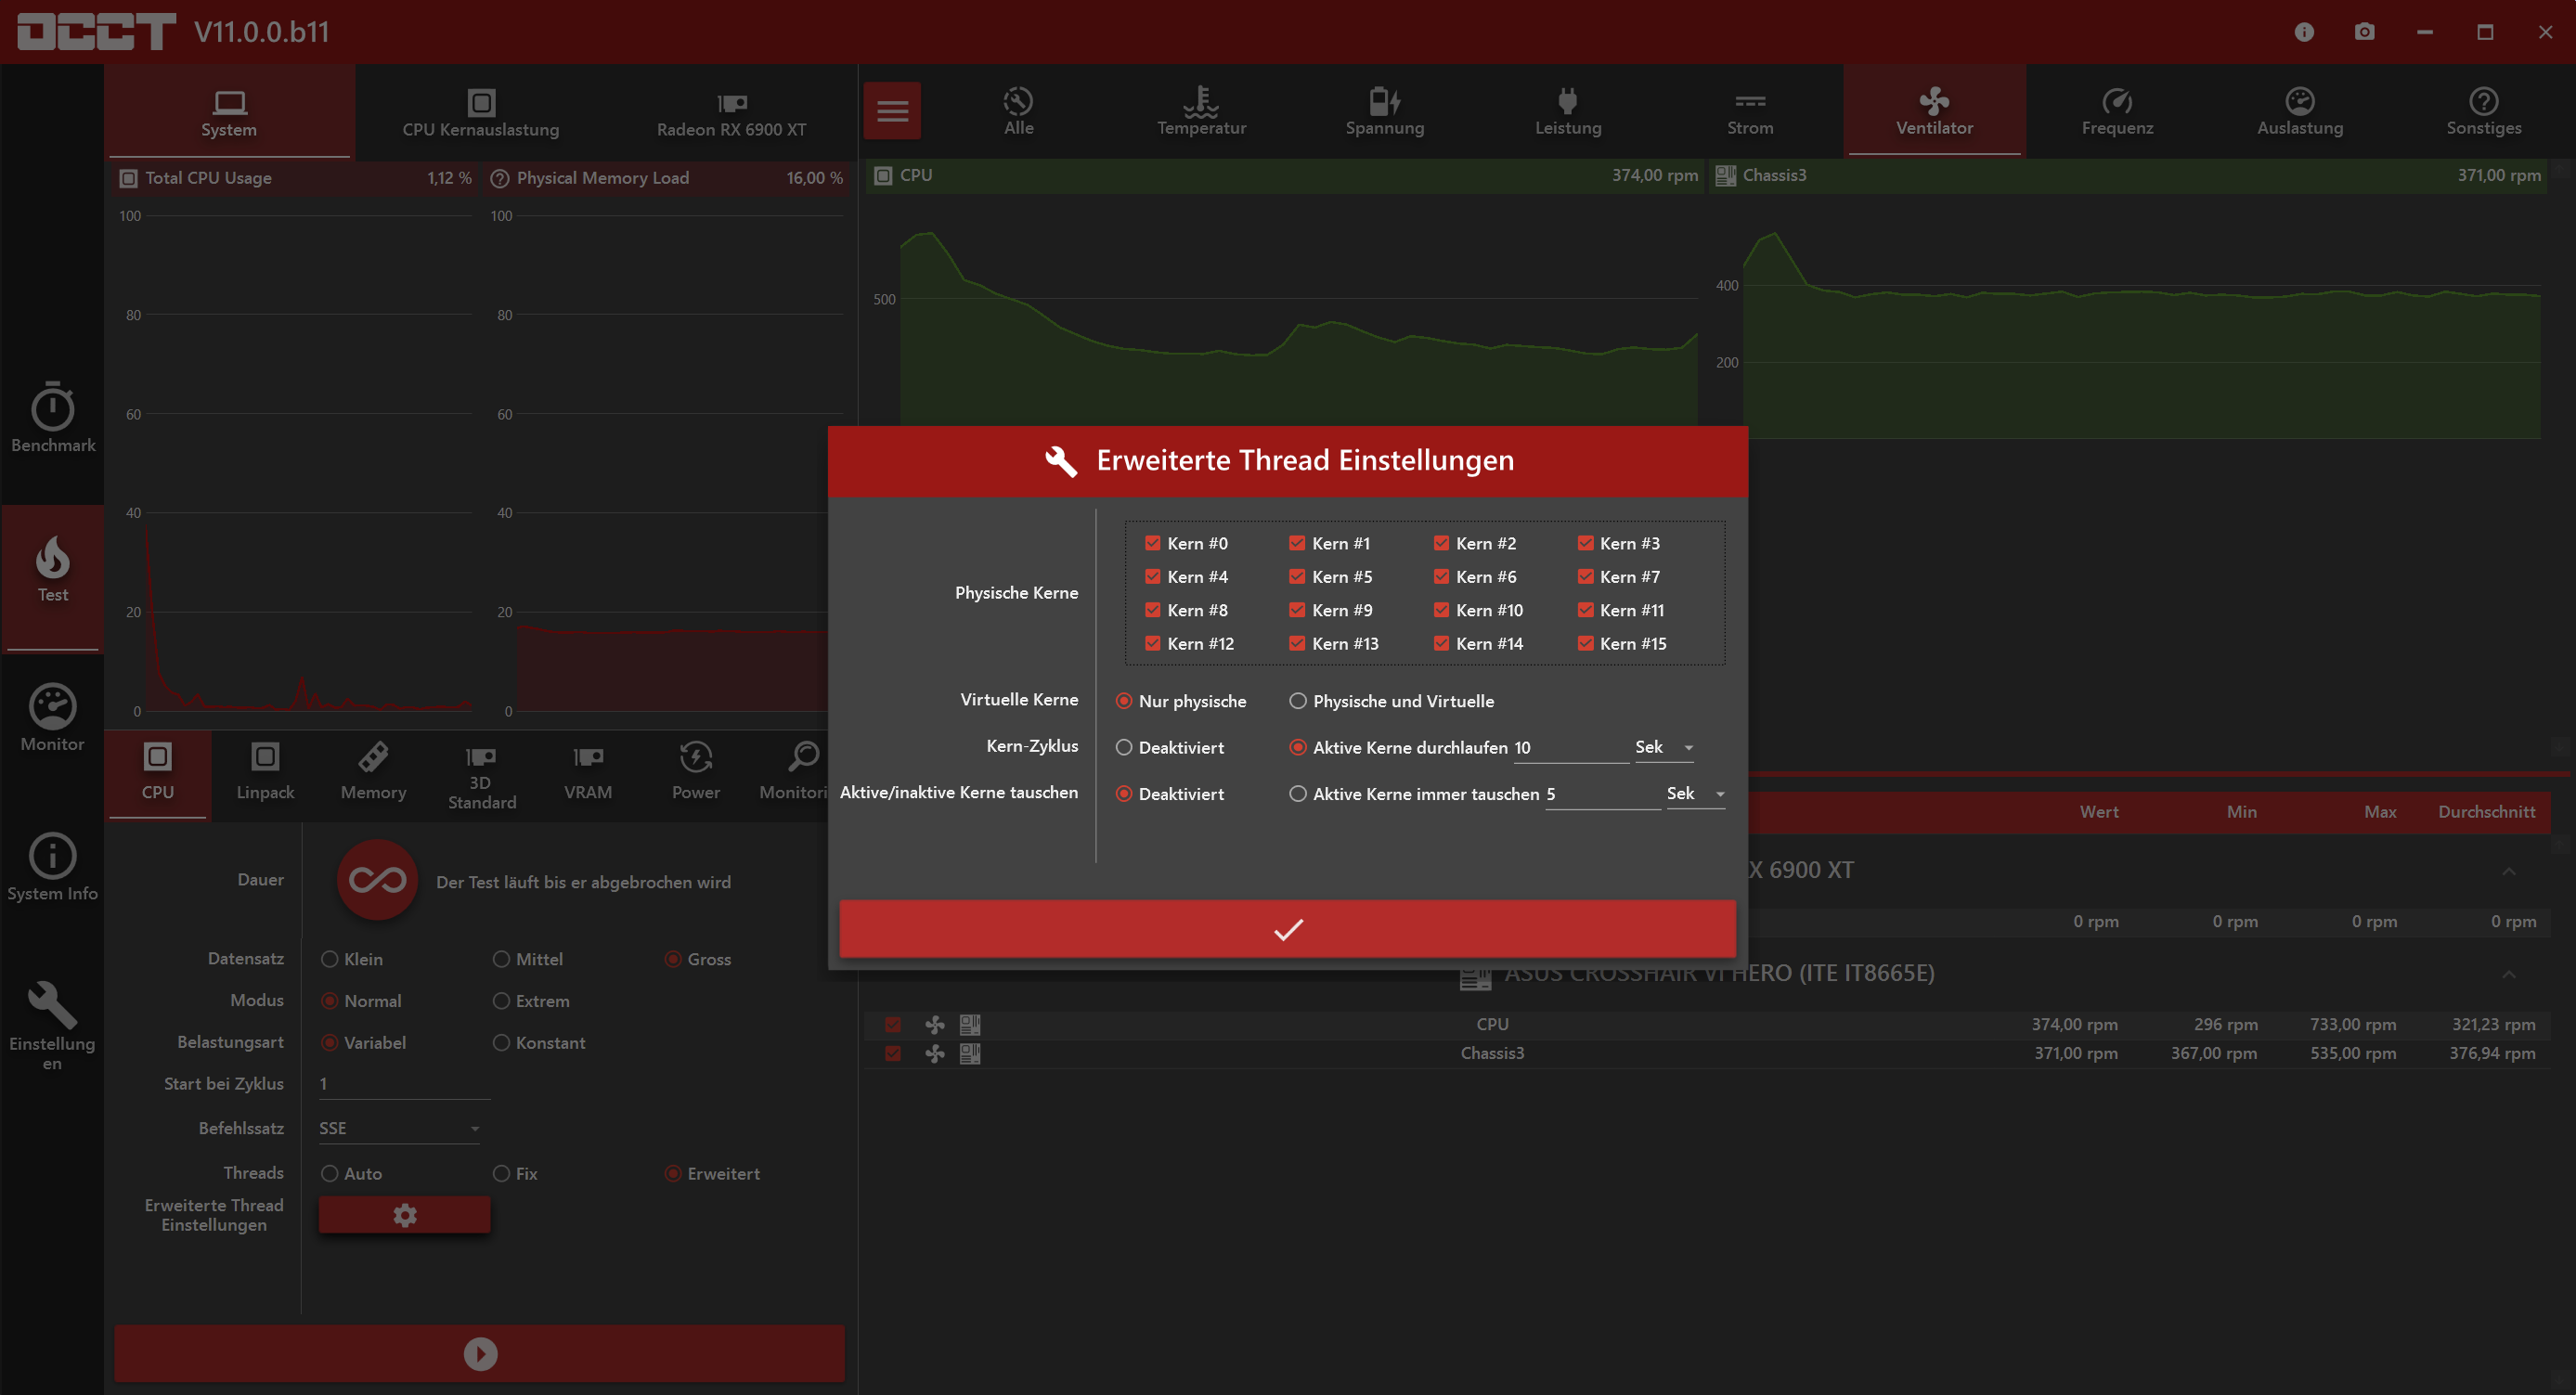2576x1395 pixels.
Task: Click the hamburger menu icon
Action: coord(892,110)
